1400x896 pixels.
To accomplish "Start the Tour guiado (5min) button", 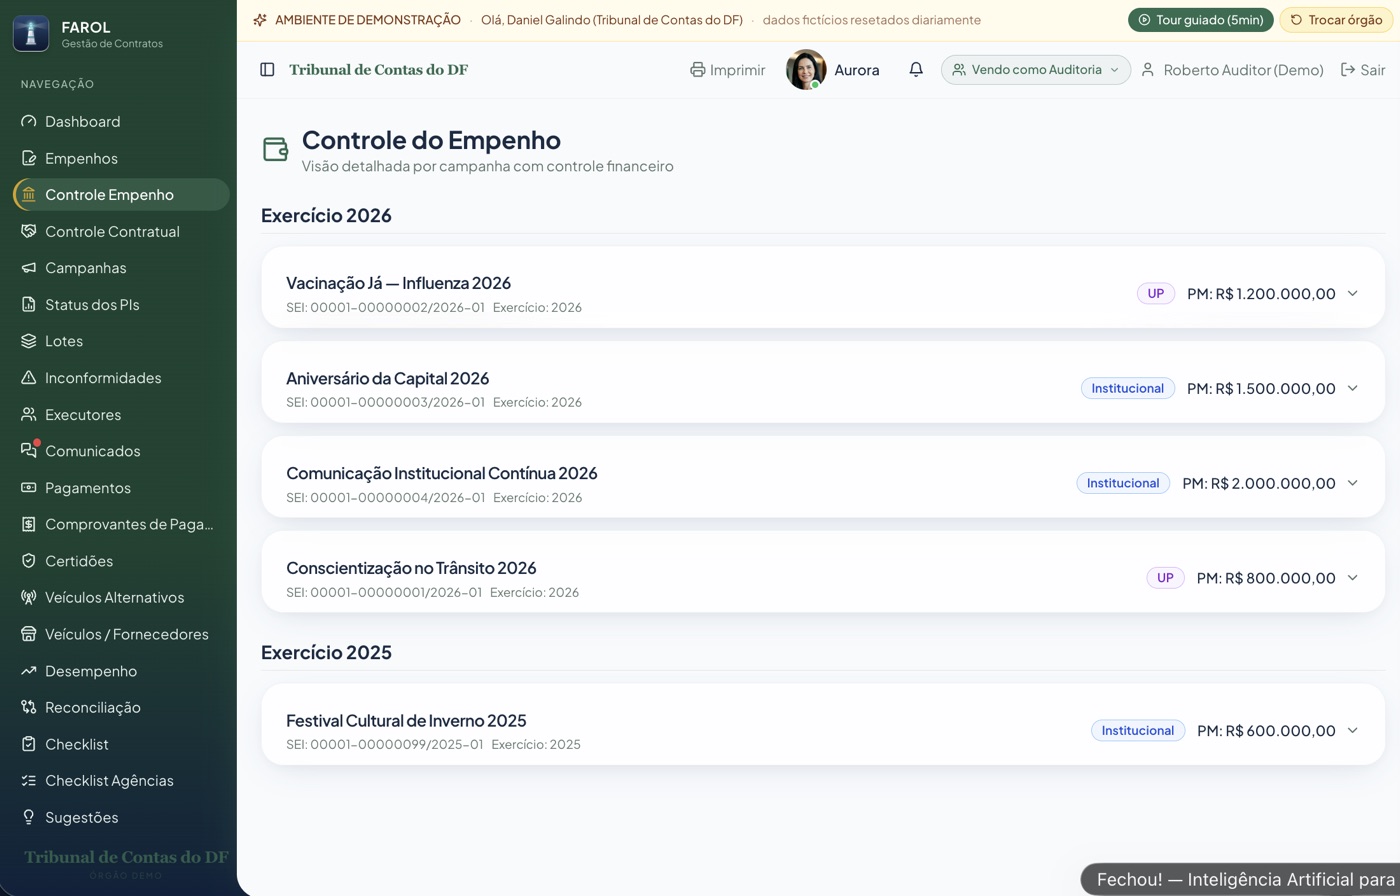I will [x=1201, y=20].
